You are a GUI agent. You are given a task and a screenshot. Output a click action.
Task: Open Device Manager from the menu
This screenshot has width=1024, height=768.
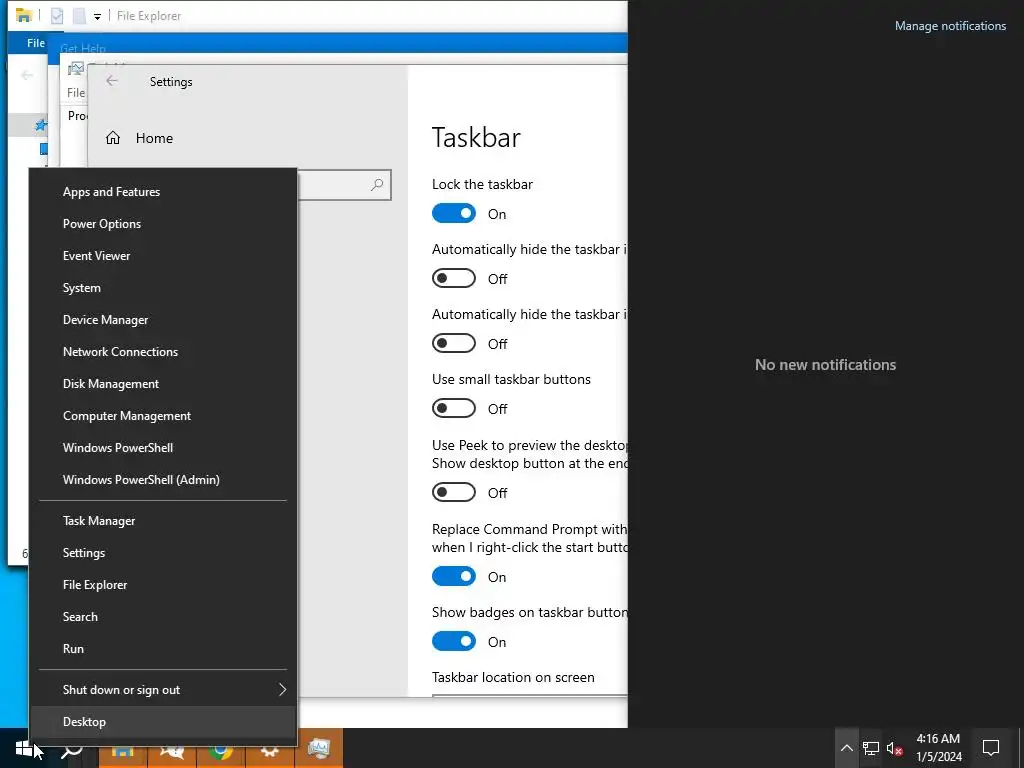(x=163, y=320)
